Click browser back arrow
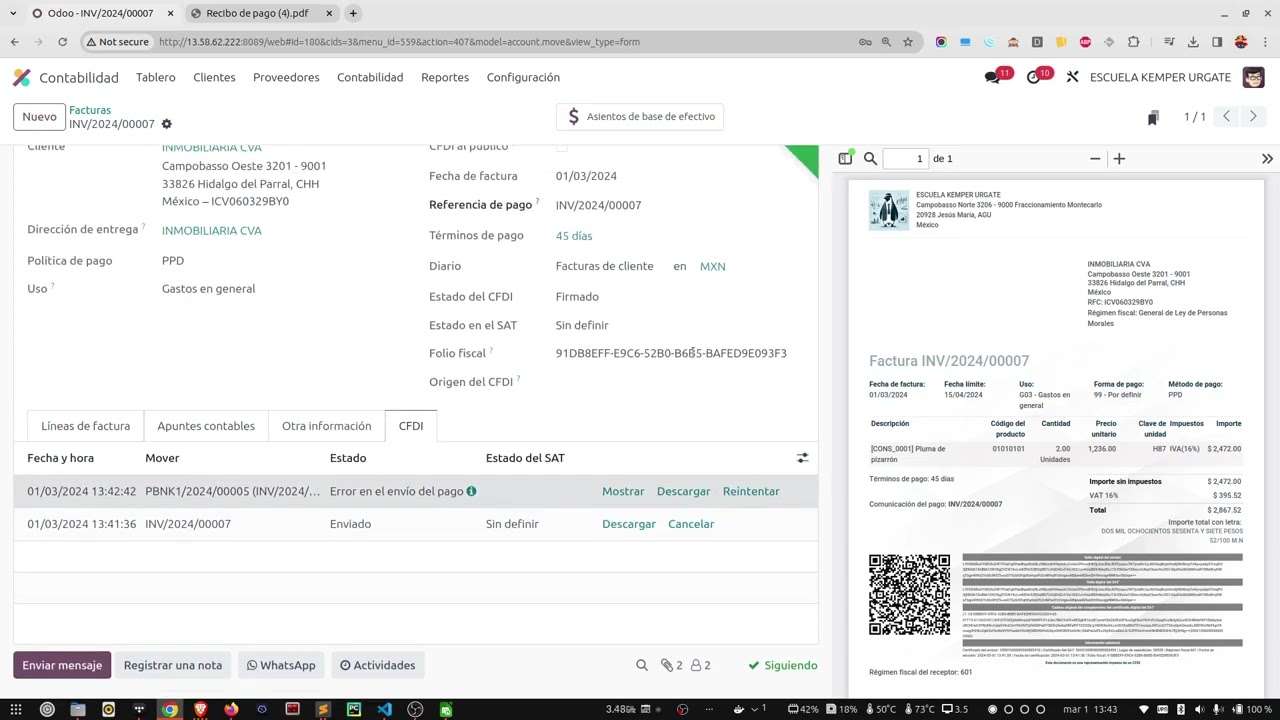This screenshot has height=720, width=1280. coord(14,42)
